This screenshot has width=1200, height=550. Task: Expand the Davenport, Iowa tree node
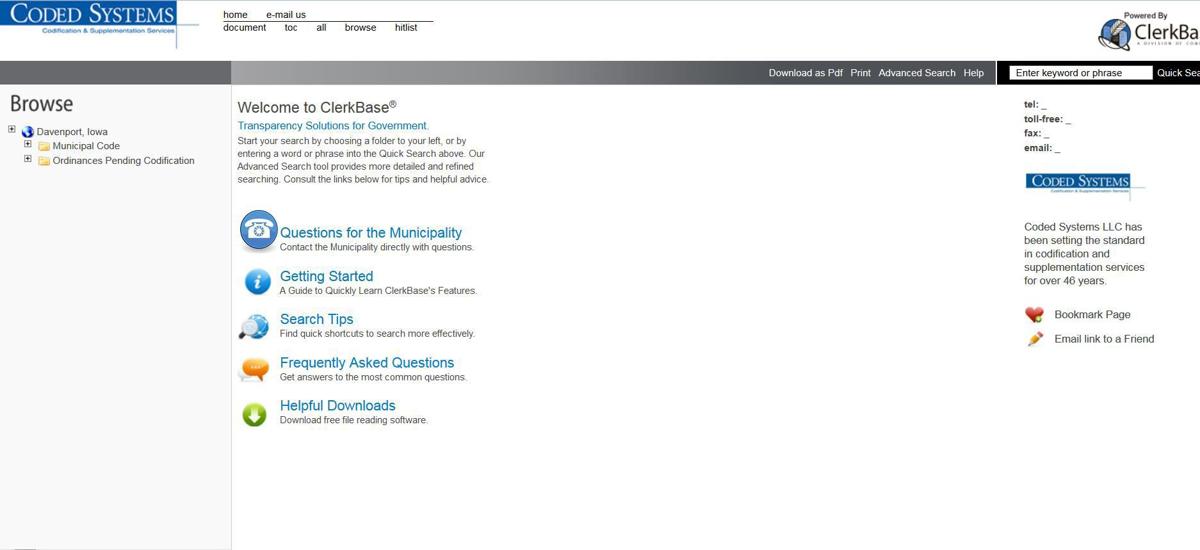pos(12,129)
